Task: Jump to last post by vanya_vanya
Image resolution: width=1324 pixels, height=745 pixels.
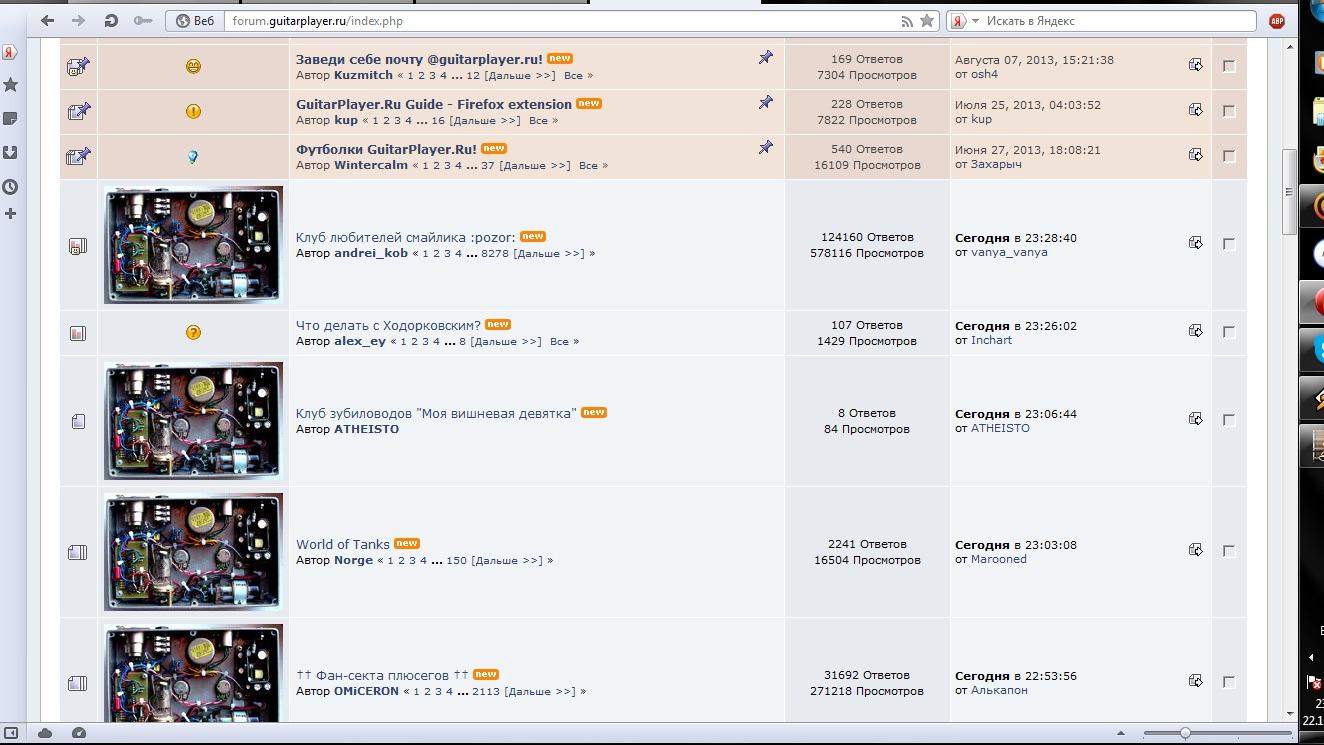Action: tap(1196, 243)
